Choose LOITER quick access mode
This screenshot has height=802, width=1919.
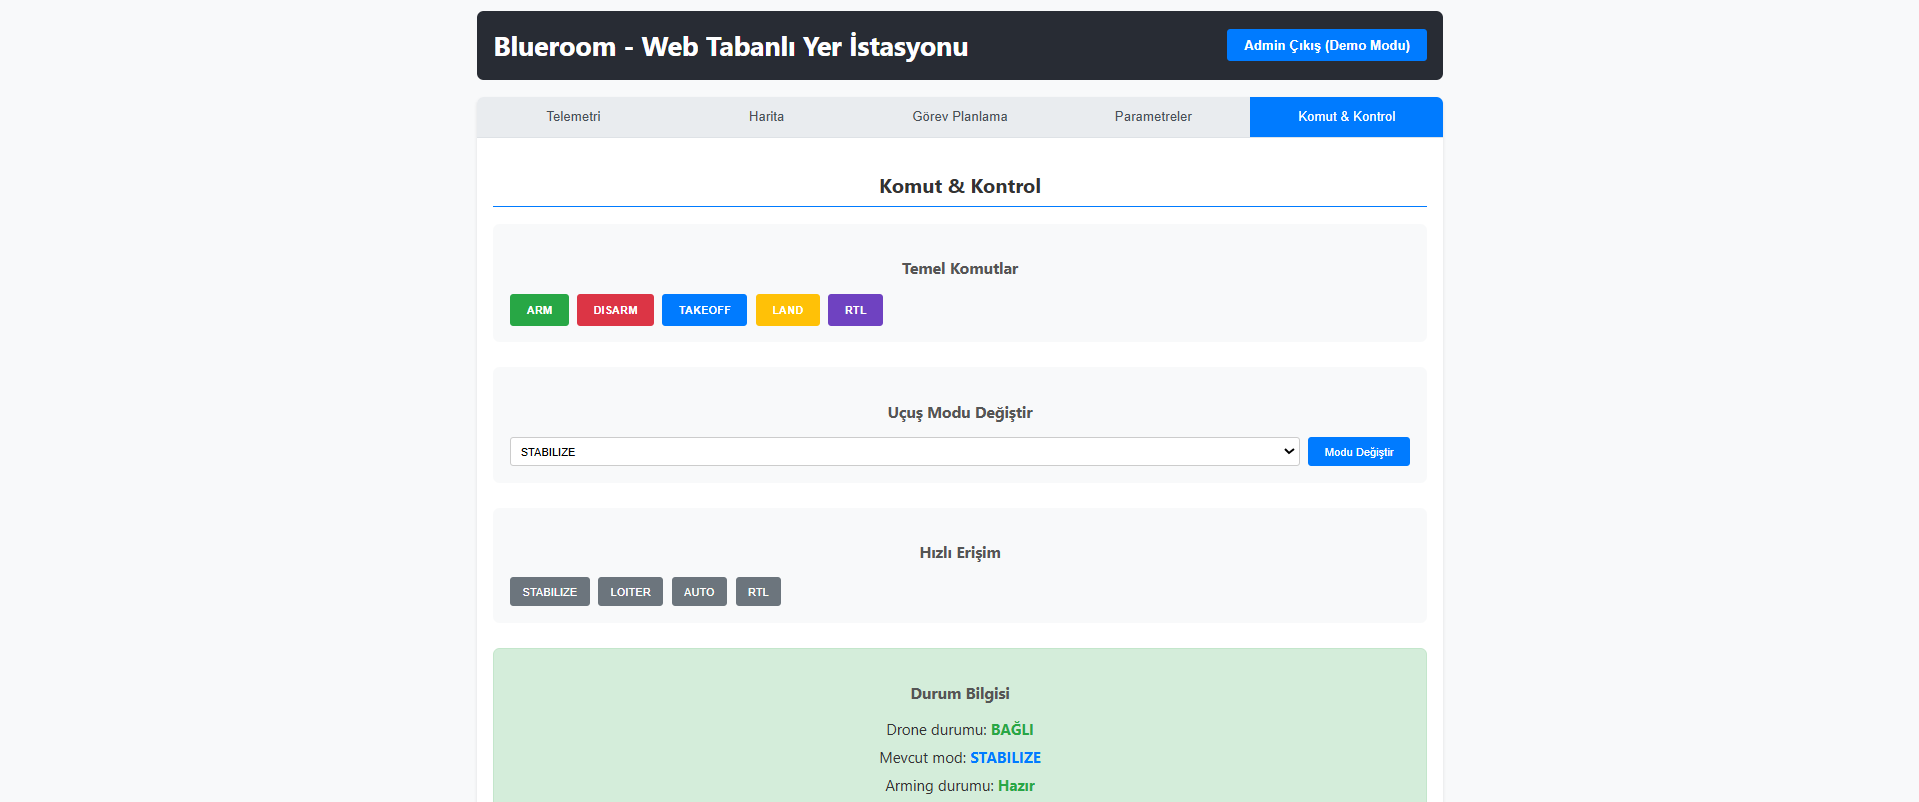(630, 592)
